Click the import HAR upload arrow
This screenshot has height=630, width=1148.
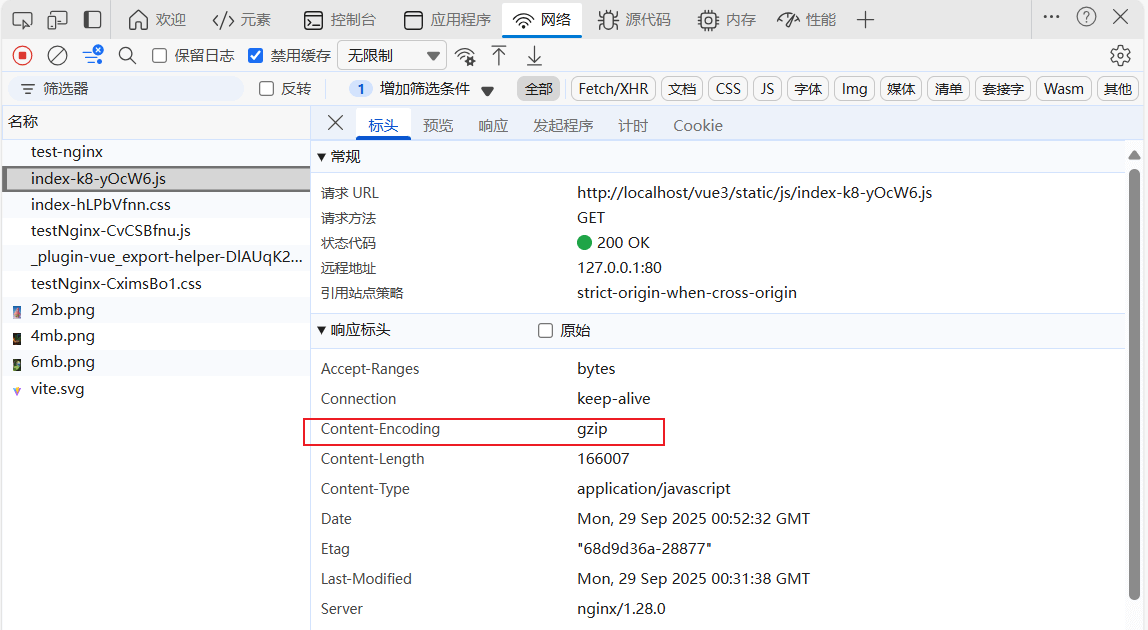[x=499, y=56]
